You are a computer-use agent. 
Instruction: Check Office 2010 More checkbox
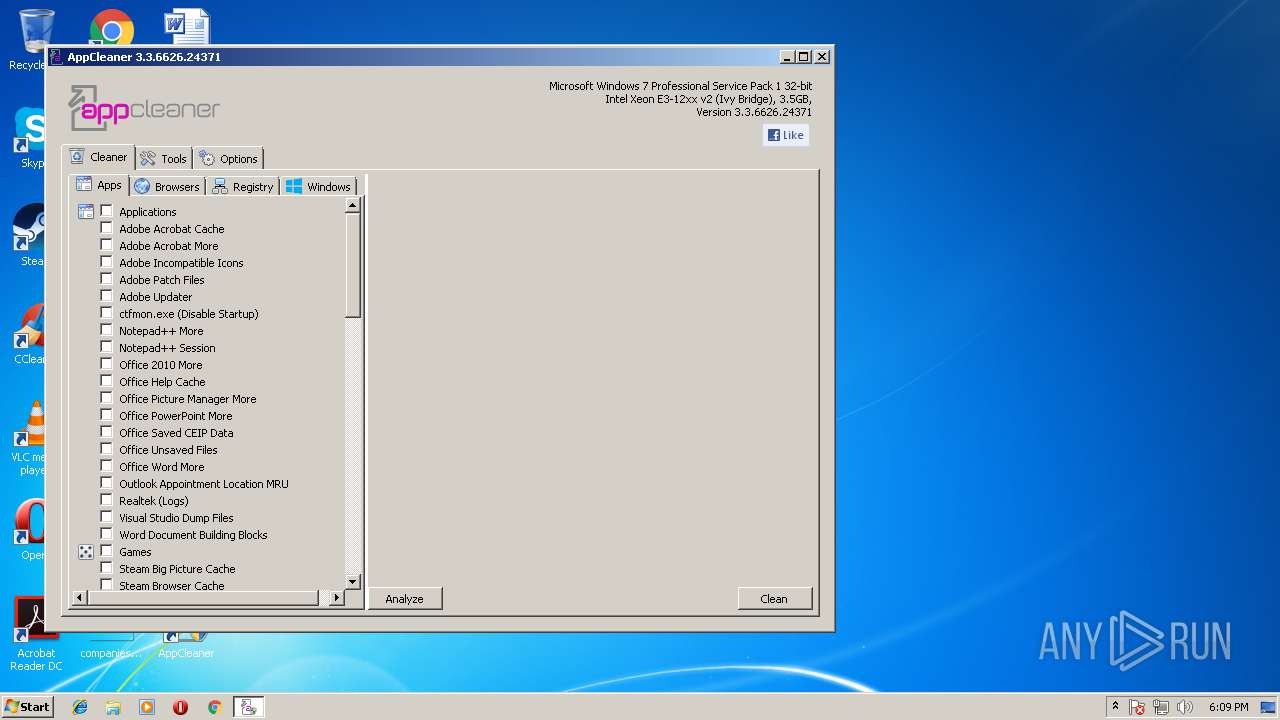[107, 364]
